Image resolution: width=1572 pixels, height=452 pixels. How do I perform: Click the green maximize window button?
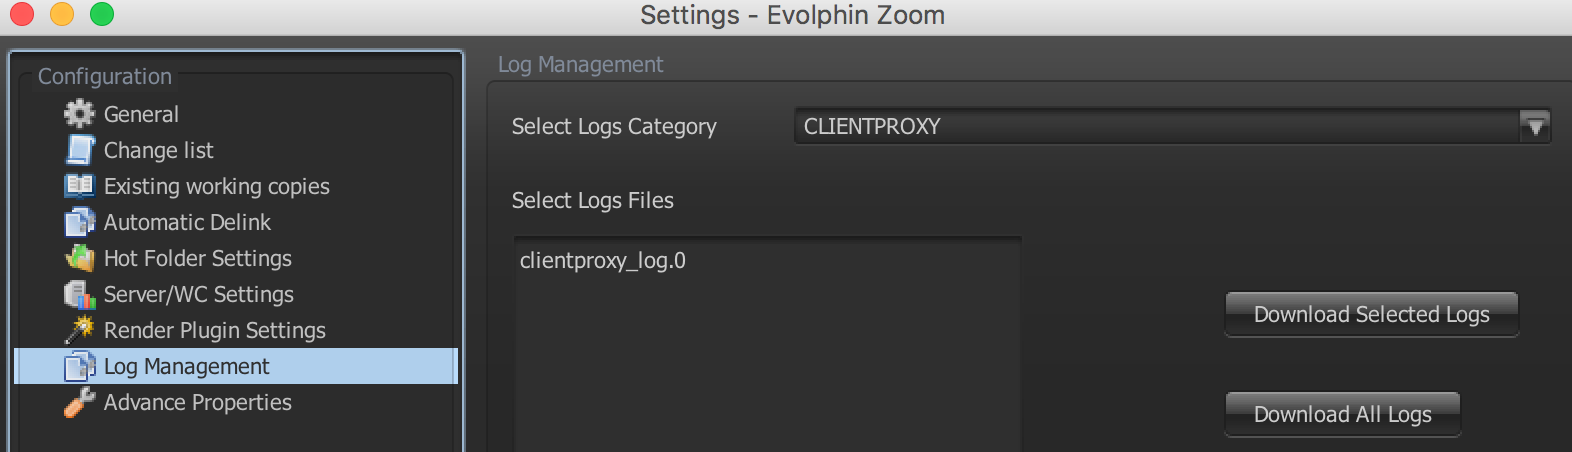[x=102, y=14]
